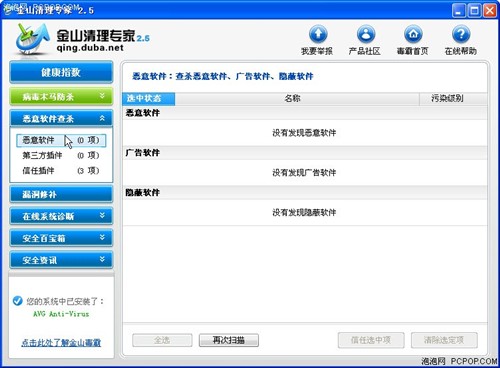Select 恶意软件 (0 项) item
This screenshot has width=500, height=368.
61,140
